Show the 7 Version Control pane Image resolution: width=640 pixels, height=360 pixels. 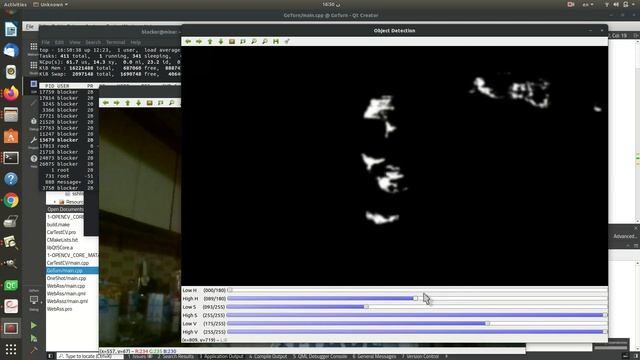(420, 356)
